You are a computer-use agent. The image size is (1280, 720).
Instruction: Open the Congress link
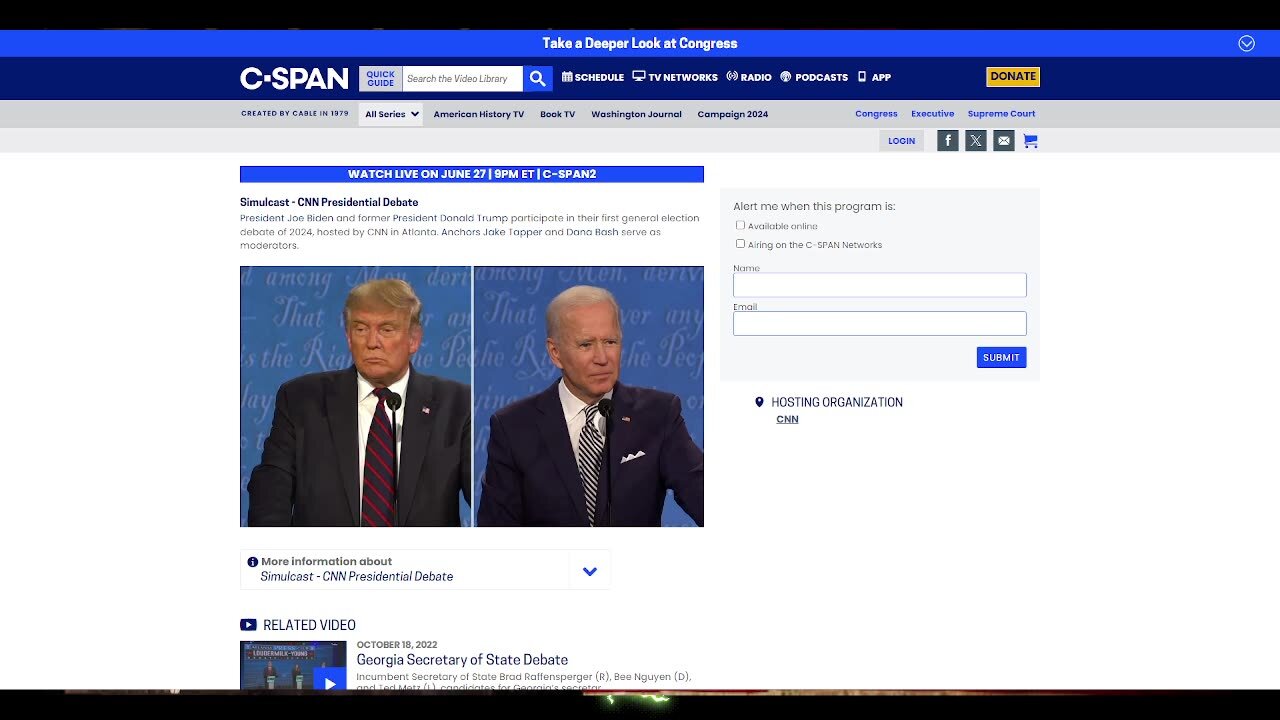[x=876, y=114]
